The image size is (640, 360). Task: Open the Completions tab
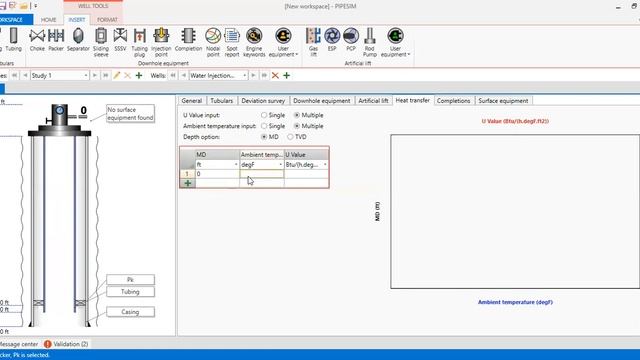coord(453,101)
